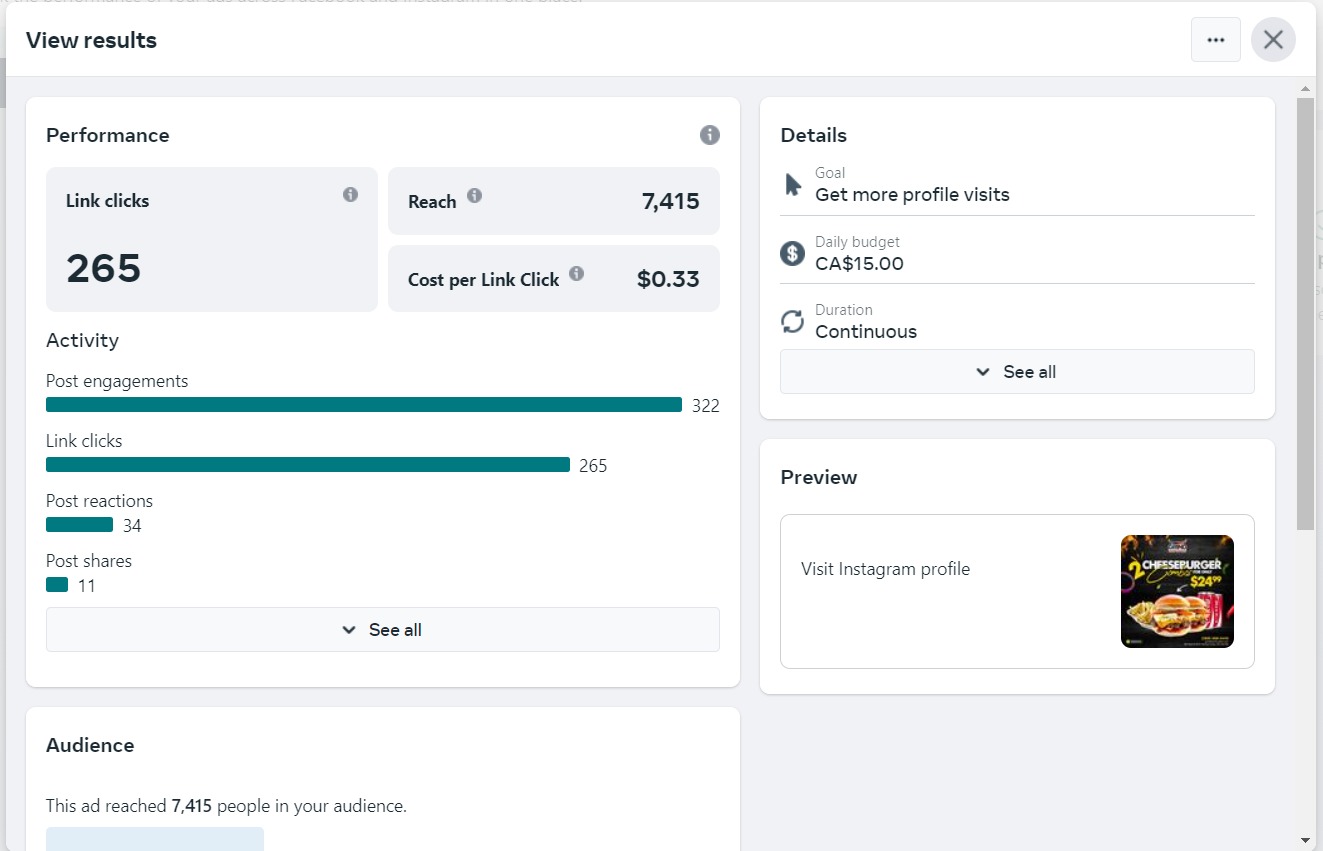This screenshot has height=851, width=1323.
Task: Click the Post engagements progress bar
Action: point(364,405)
